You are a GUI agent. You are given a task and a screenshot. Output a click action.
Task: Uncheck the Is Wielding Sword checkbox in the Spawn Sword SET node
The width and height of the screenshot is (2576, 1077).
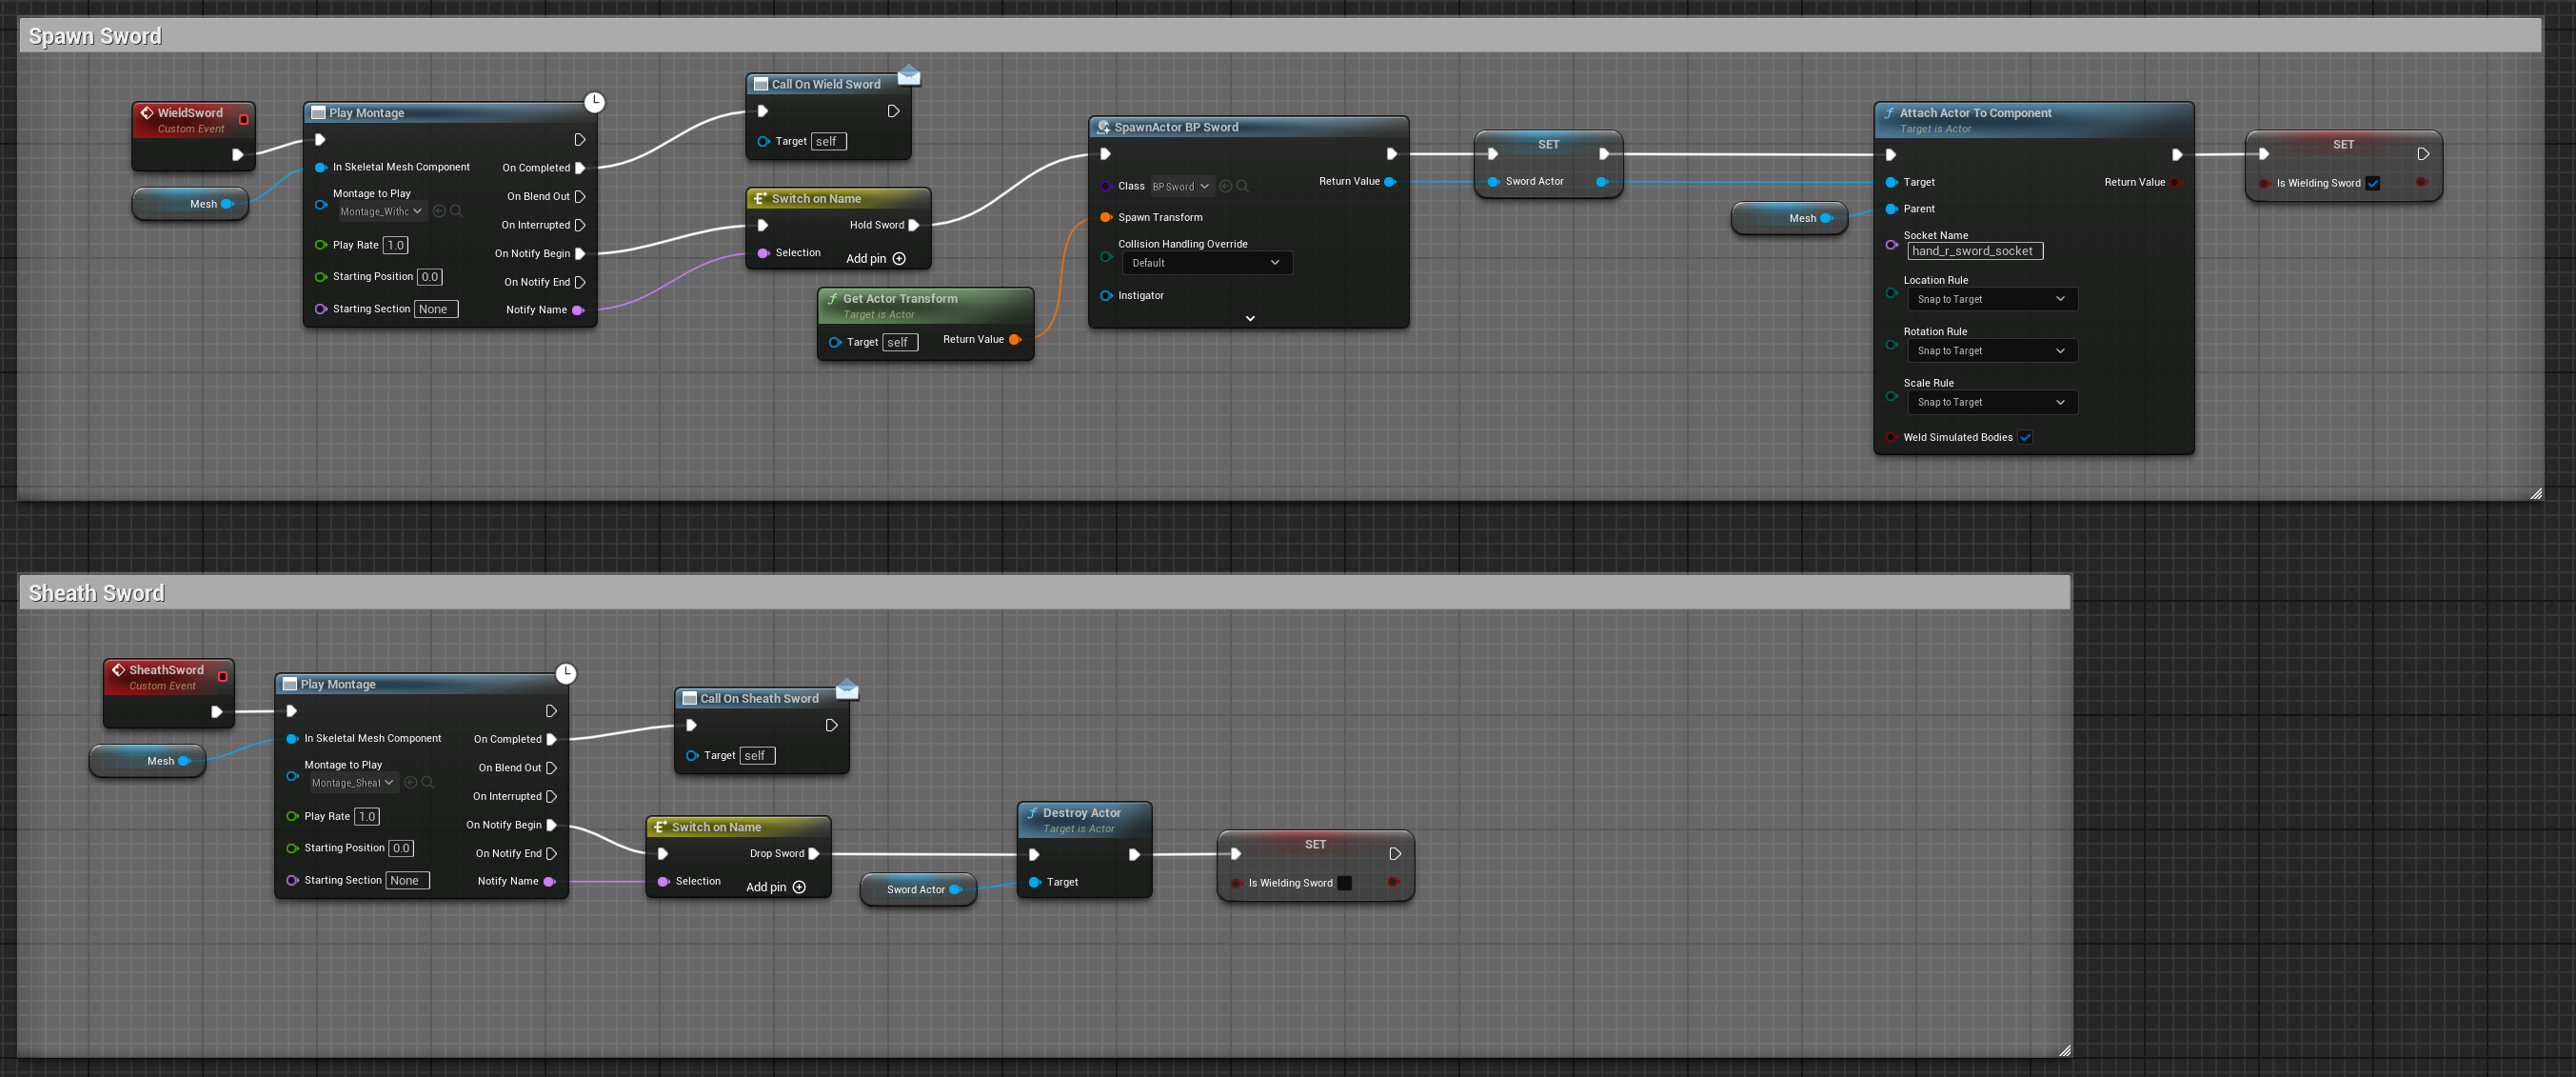[x=2373, y=183]
